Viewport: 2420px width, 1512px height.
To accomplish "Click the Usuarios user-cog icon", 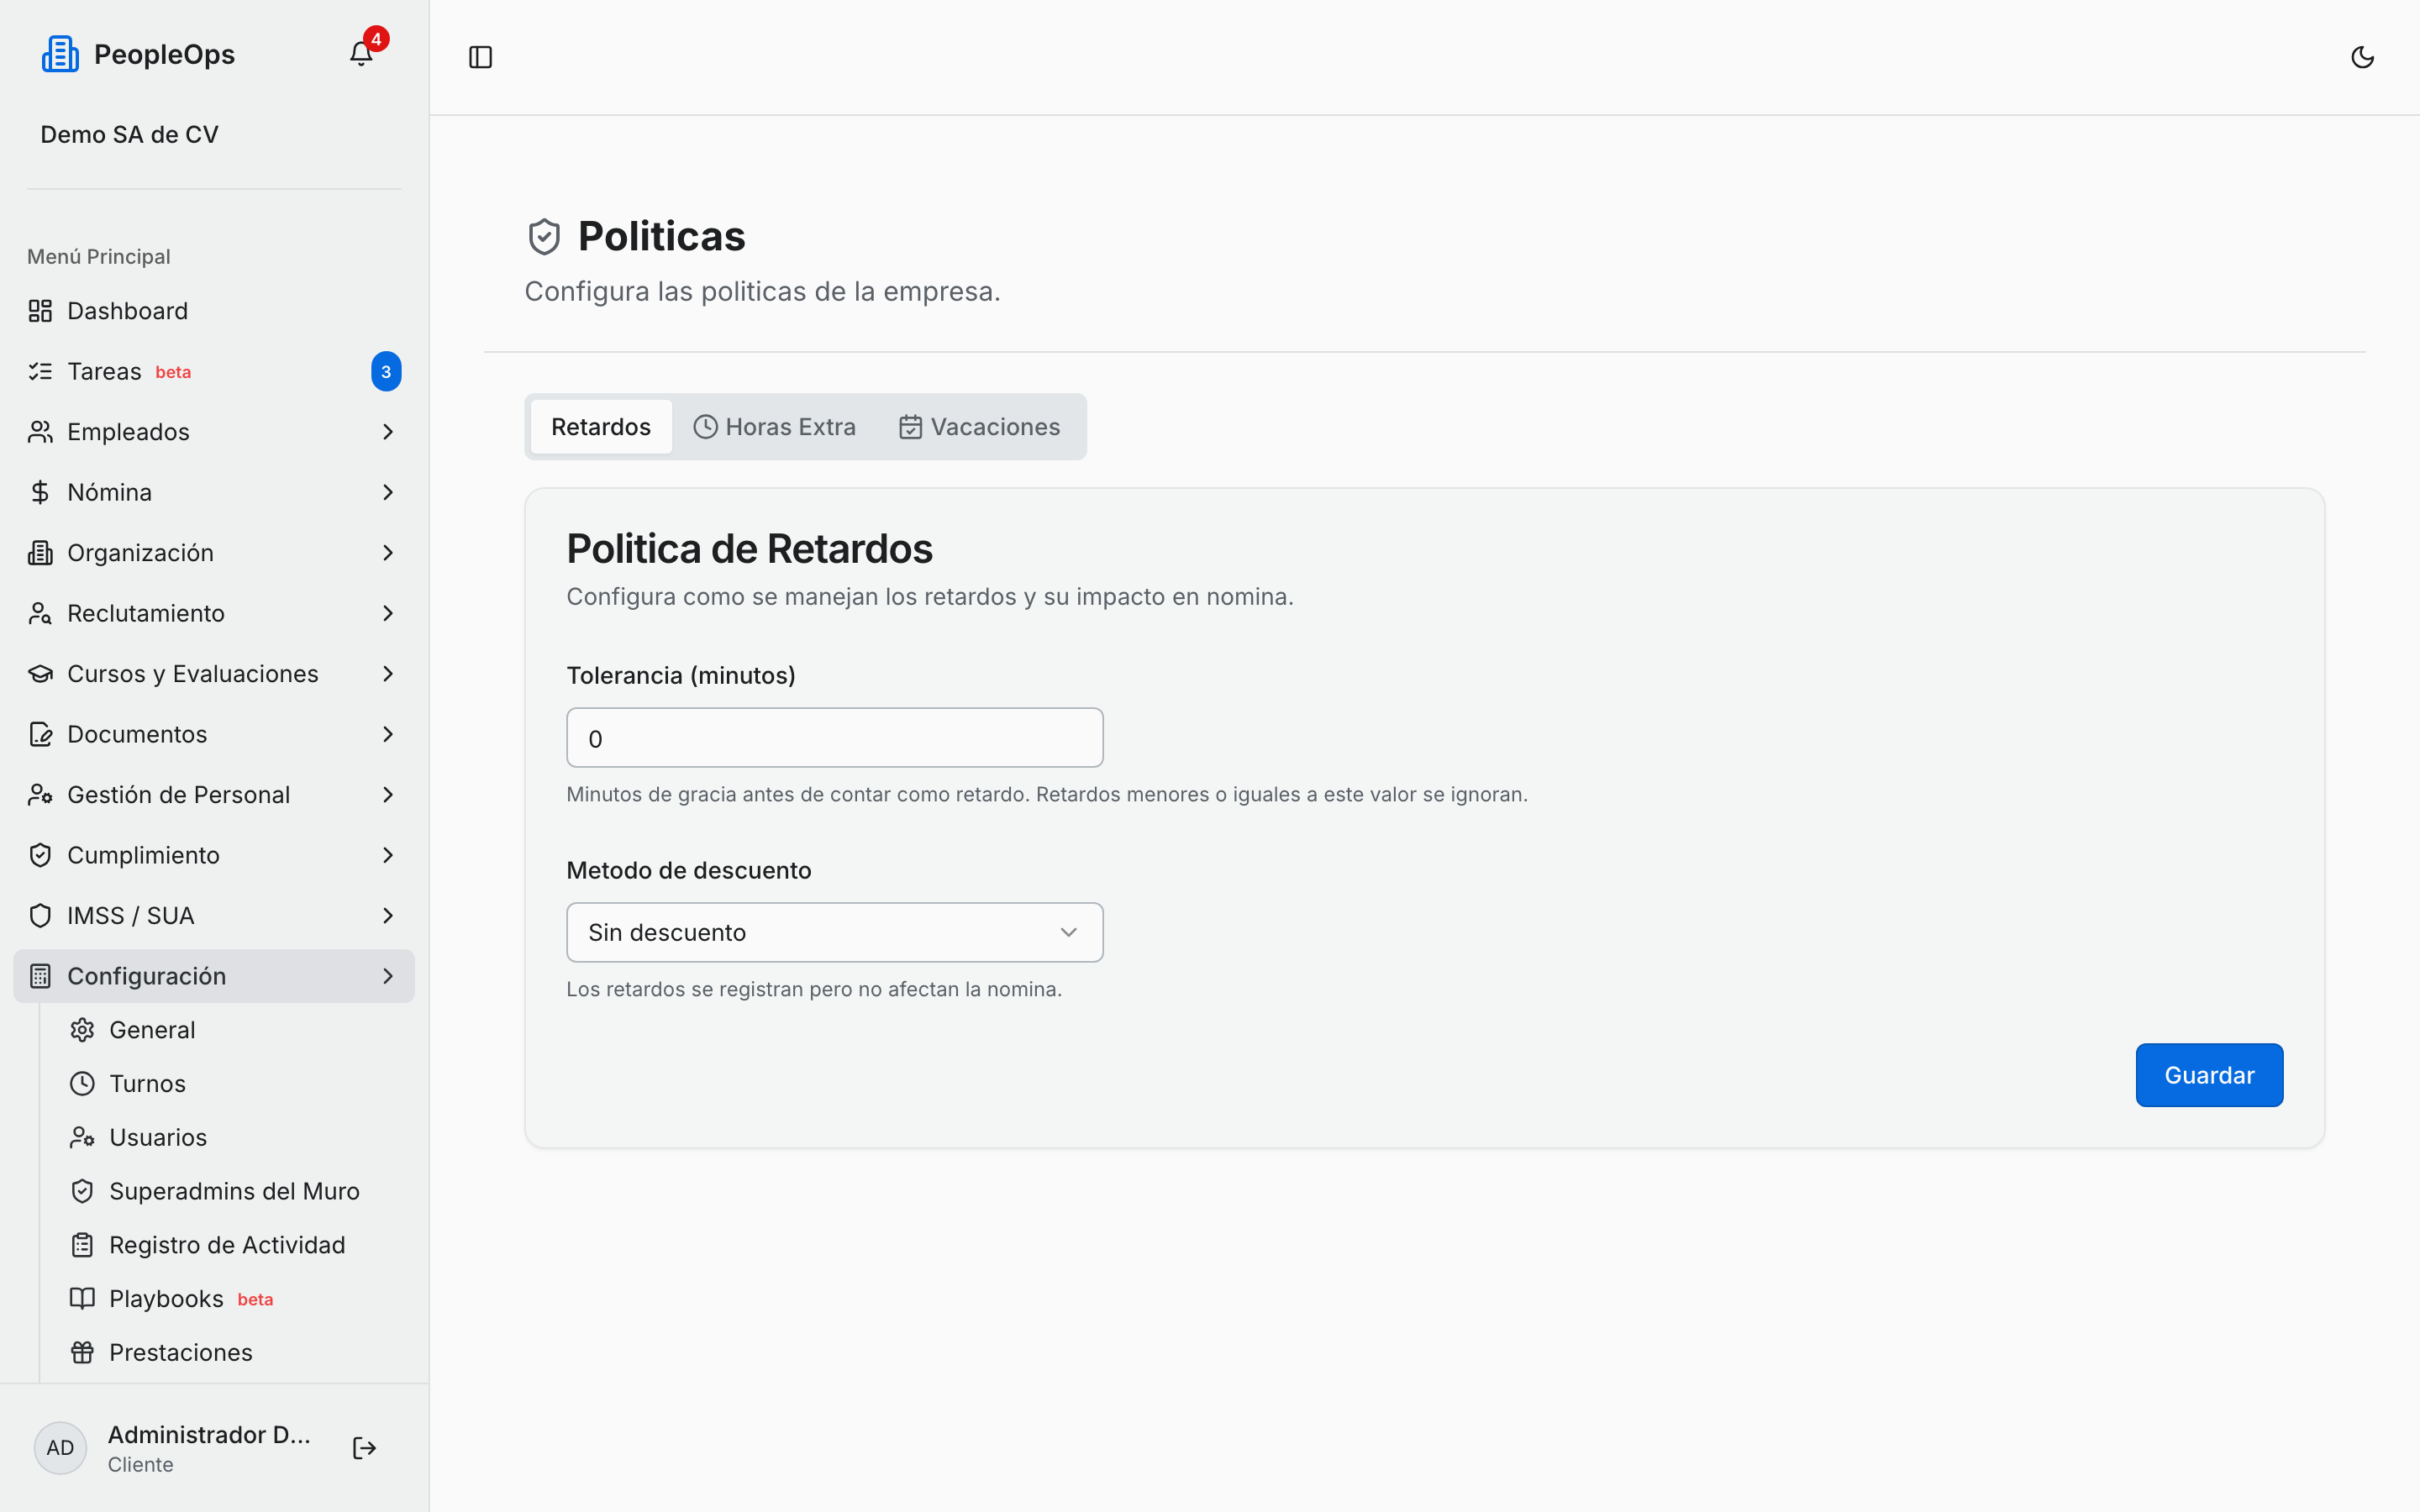I will click(x=82, y=1137).
